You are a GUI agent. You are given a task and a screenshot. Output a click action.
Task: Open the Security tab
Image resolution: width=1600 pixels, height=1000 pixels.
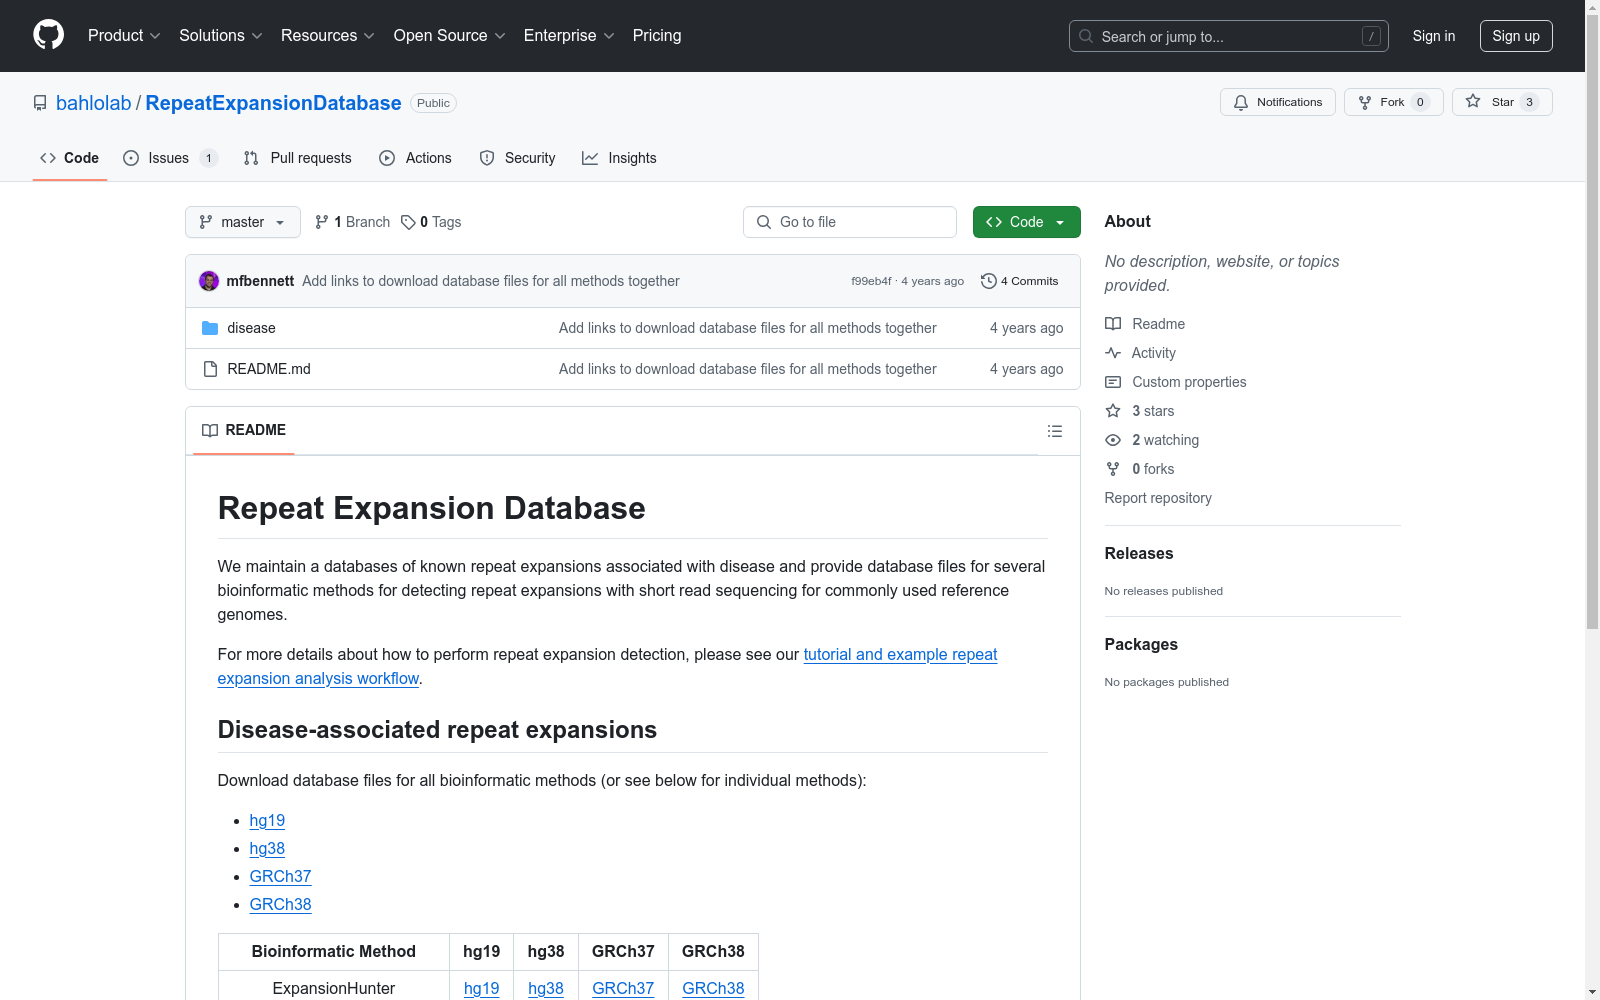[x=517, y=158]
